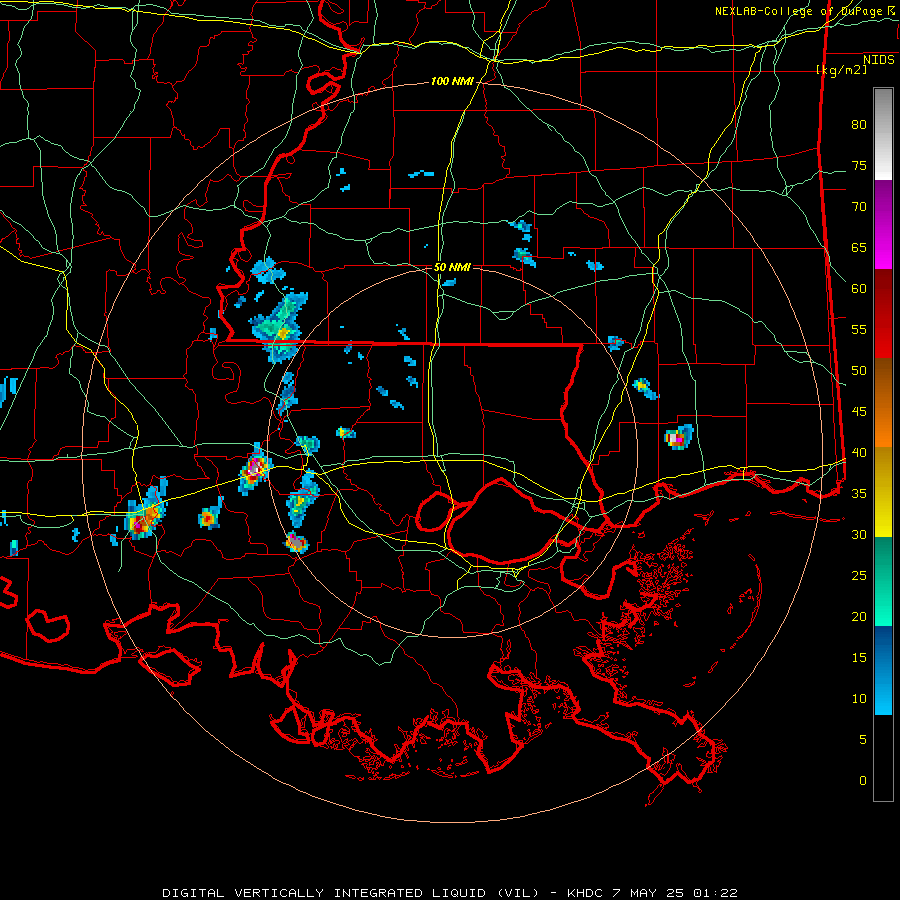Pick the orange-brown segment of the color bar
900x900 pixels.
pos(883,402)
